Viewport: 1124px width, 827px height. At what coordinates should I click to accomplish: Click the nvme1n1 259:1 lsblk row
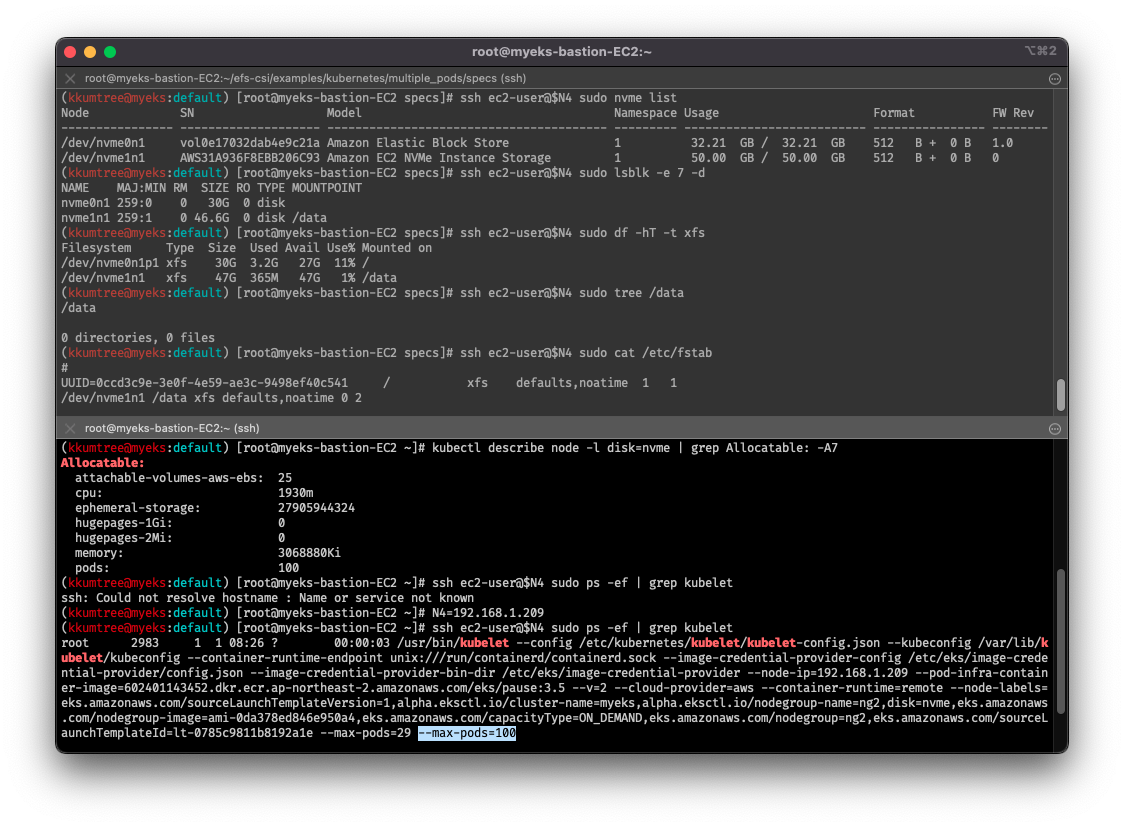click(194, 218)
